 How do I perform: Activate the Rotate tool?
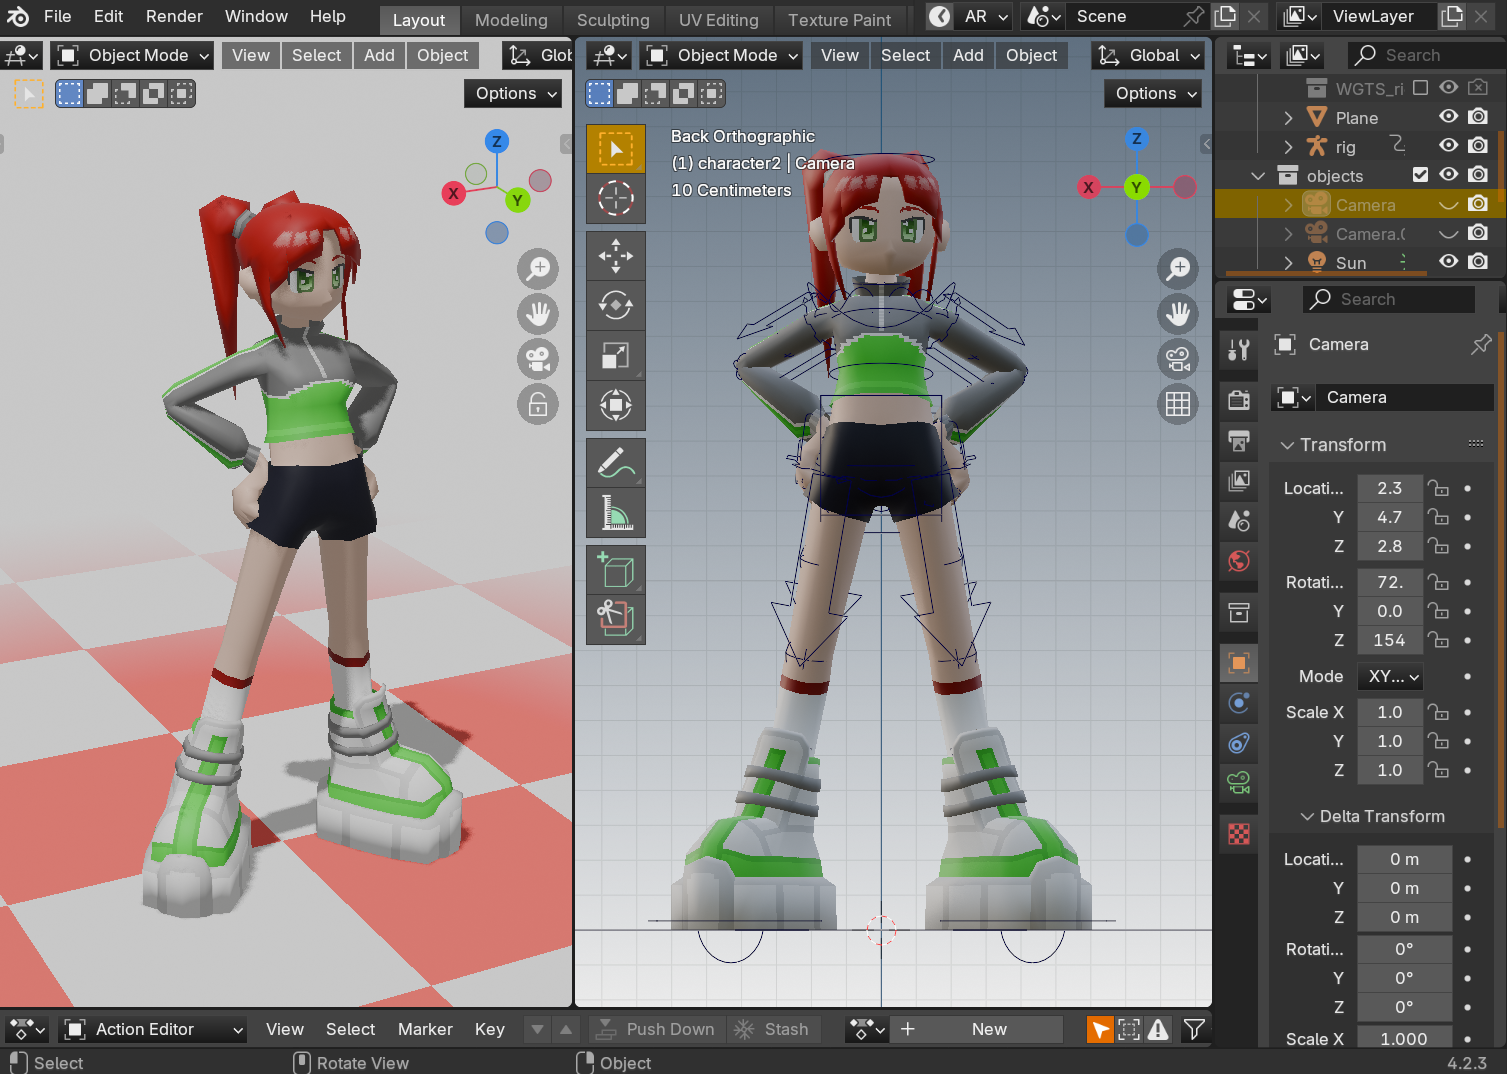click(x=615, y=305)
